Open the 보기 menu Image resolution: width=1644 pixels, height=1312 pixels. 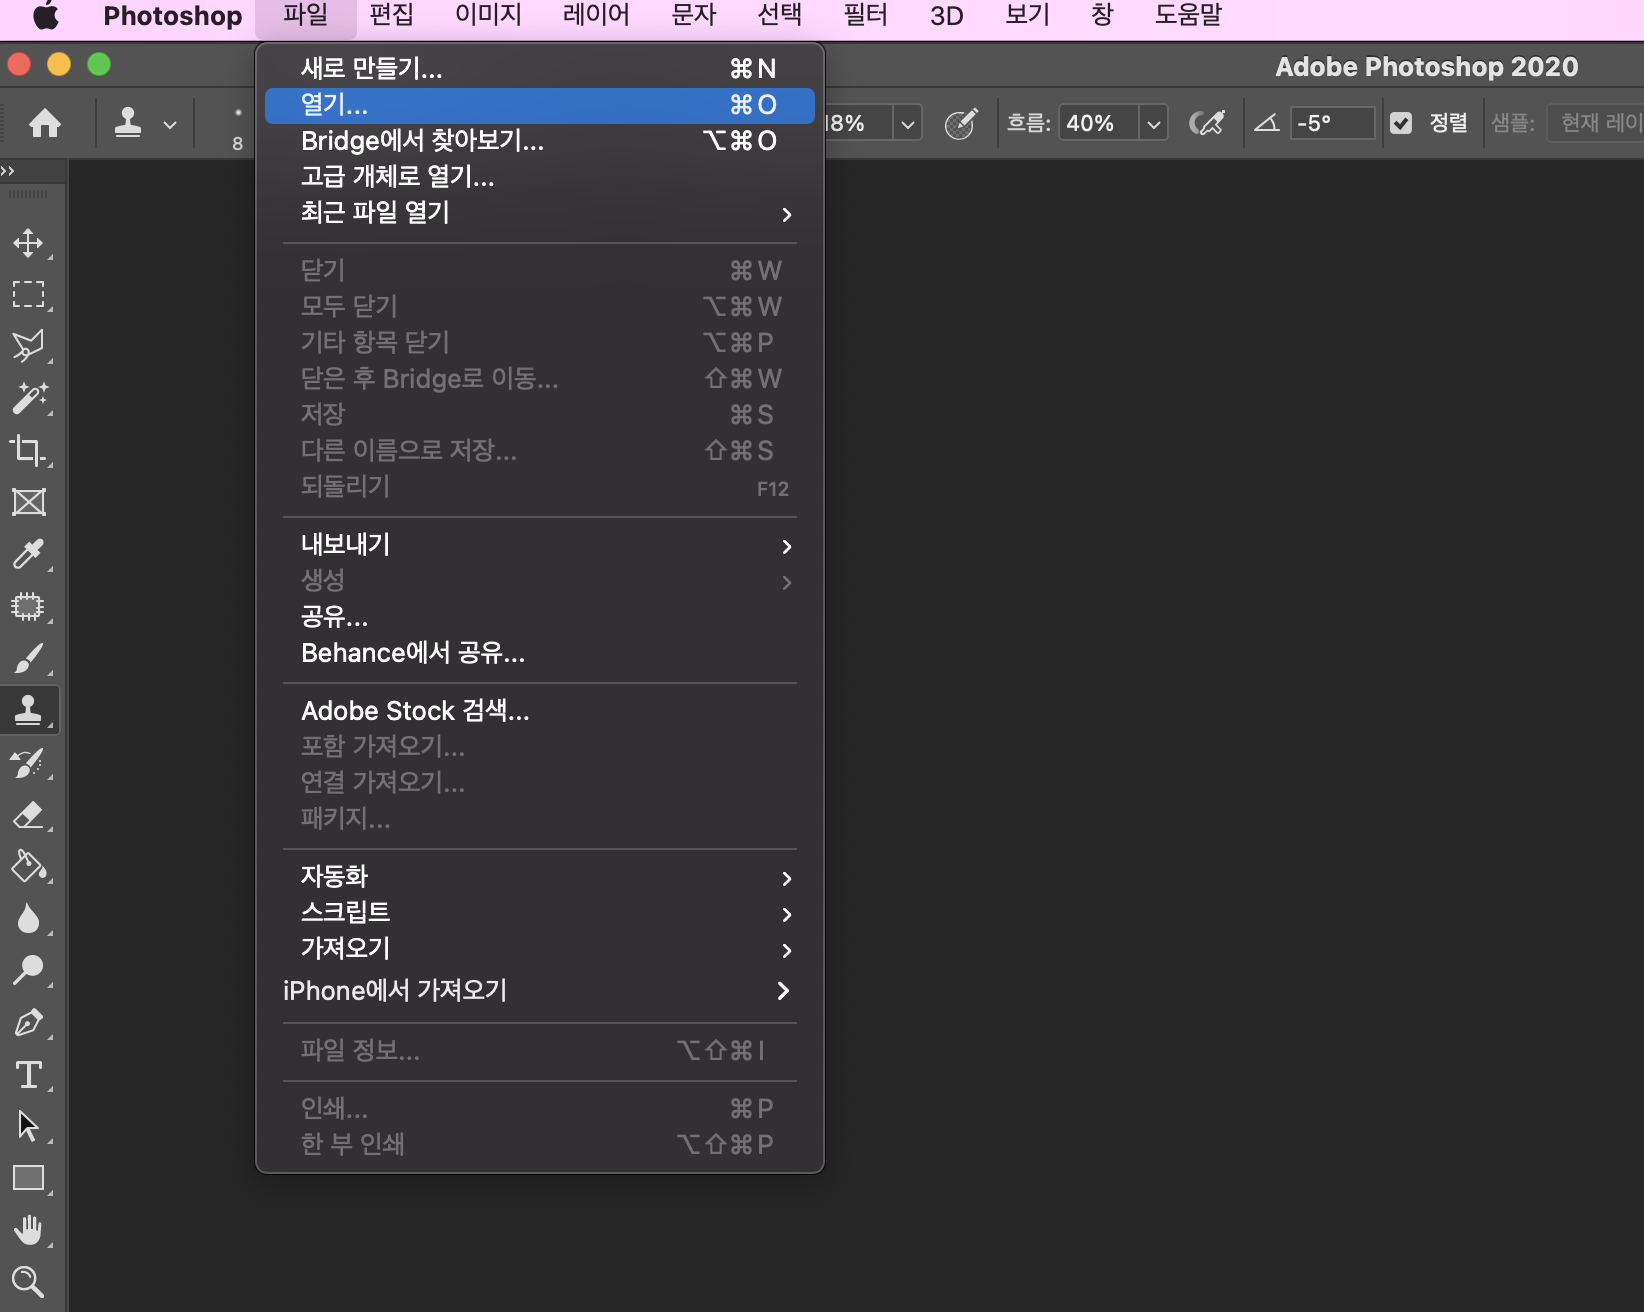[x=1028, y=16]
